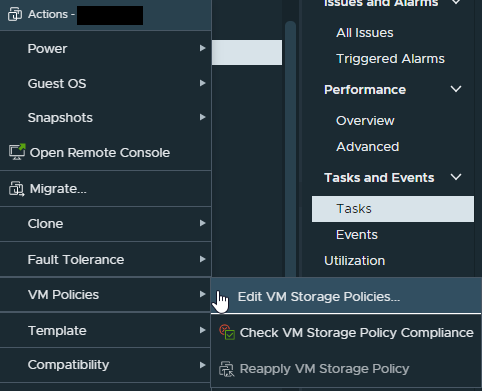Select Edit VM Storage Policies...
Screen dimensions: 482x391
tap(346, 296)
